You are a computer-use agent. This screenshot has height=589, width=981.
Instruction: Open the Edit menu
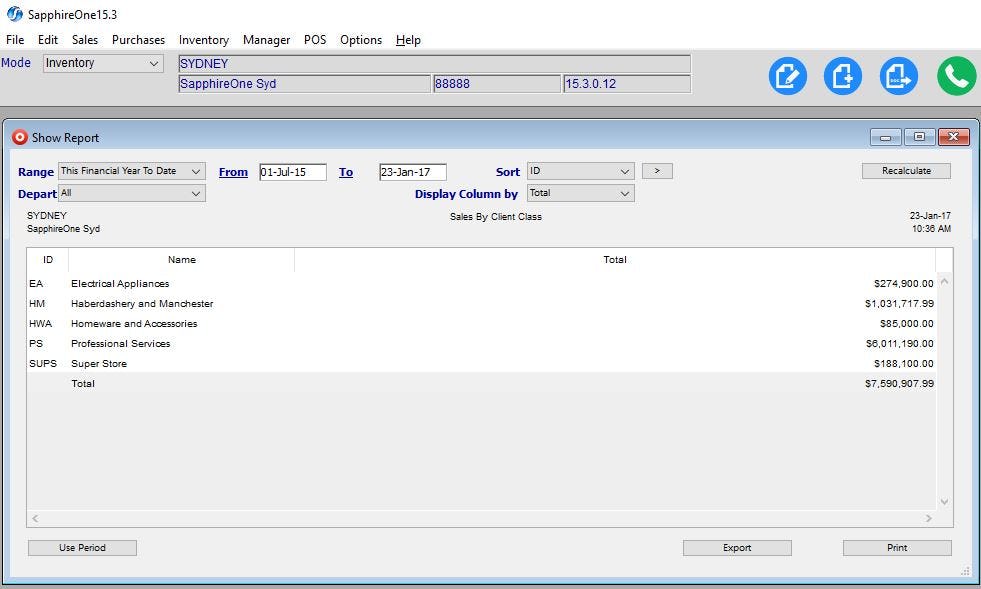[x=48, y=39]
